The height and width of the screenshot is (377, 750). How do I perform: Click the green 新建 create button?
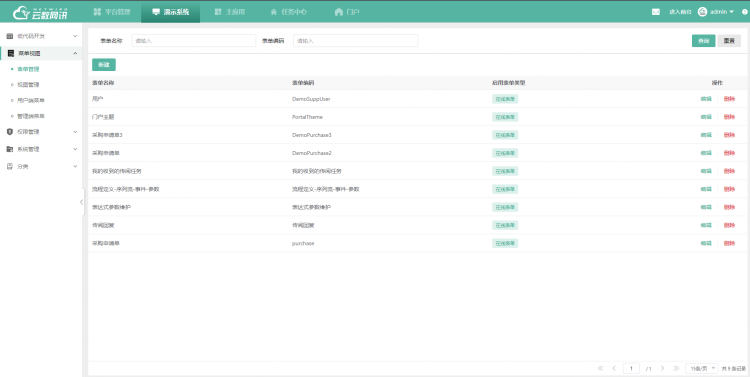tap(104, 65)
